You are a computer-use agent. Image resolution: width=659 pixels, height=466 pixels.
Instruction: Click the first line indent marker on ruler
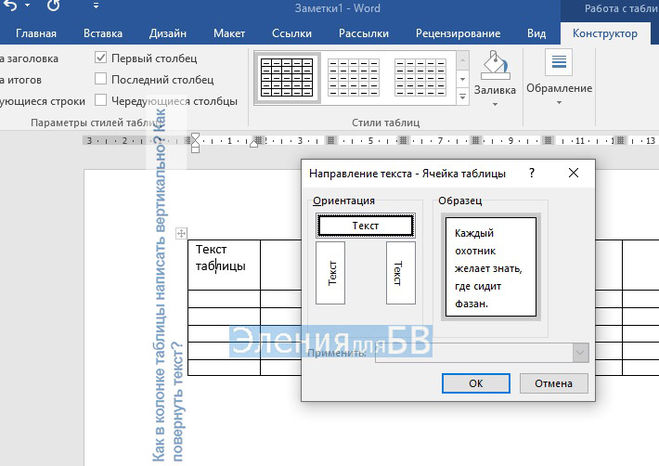195,138
